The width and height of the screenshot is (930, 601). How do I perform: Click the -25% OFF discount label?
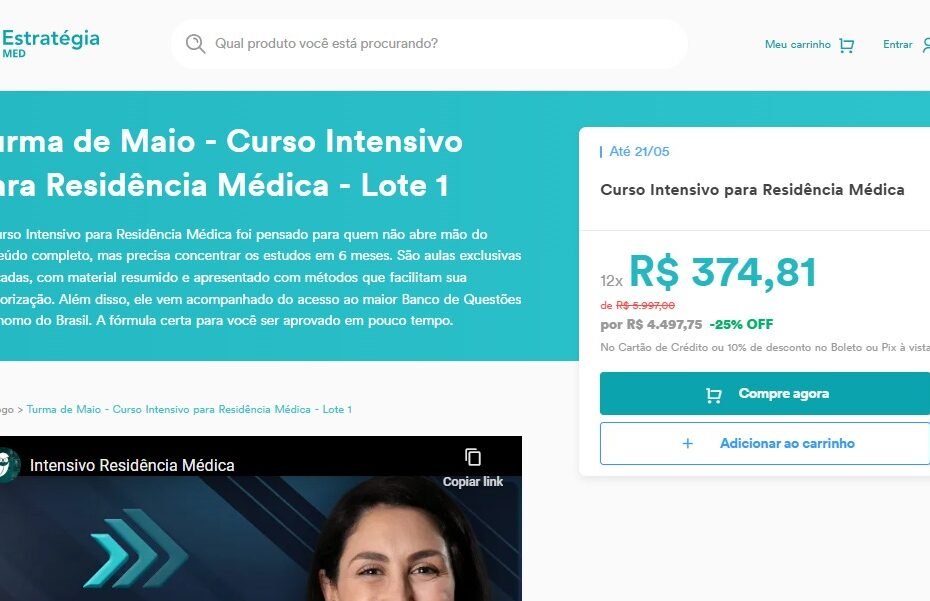pos(741,325)
